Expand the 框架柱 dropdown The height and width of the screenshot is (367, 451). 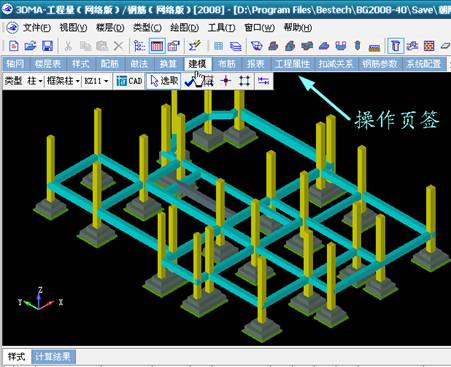tap(63, 81)
